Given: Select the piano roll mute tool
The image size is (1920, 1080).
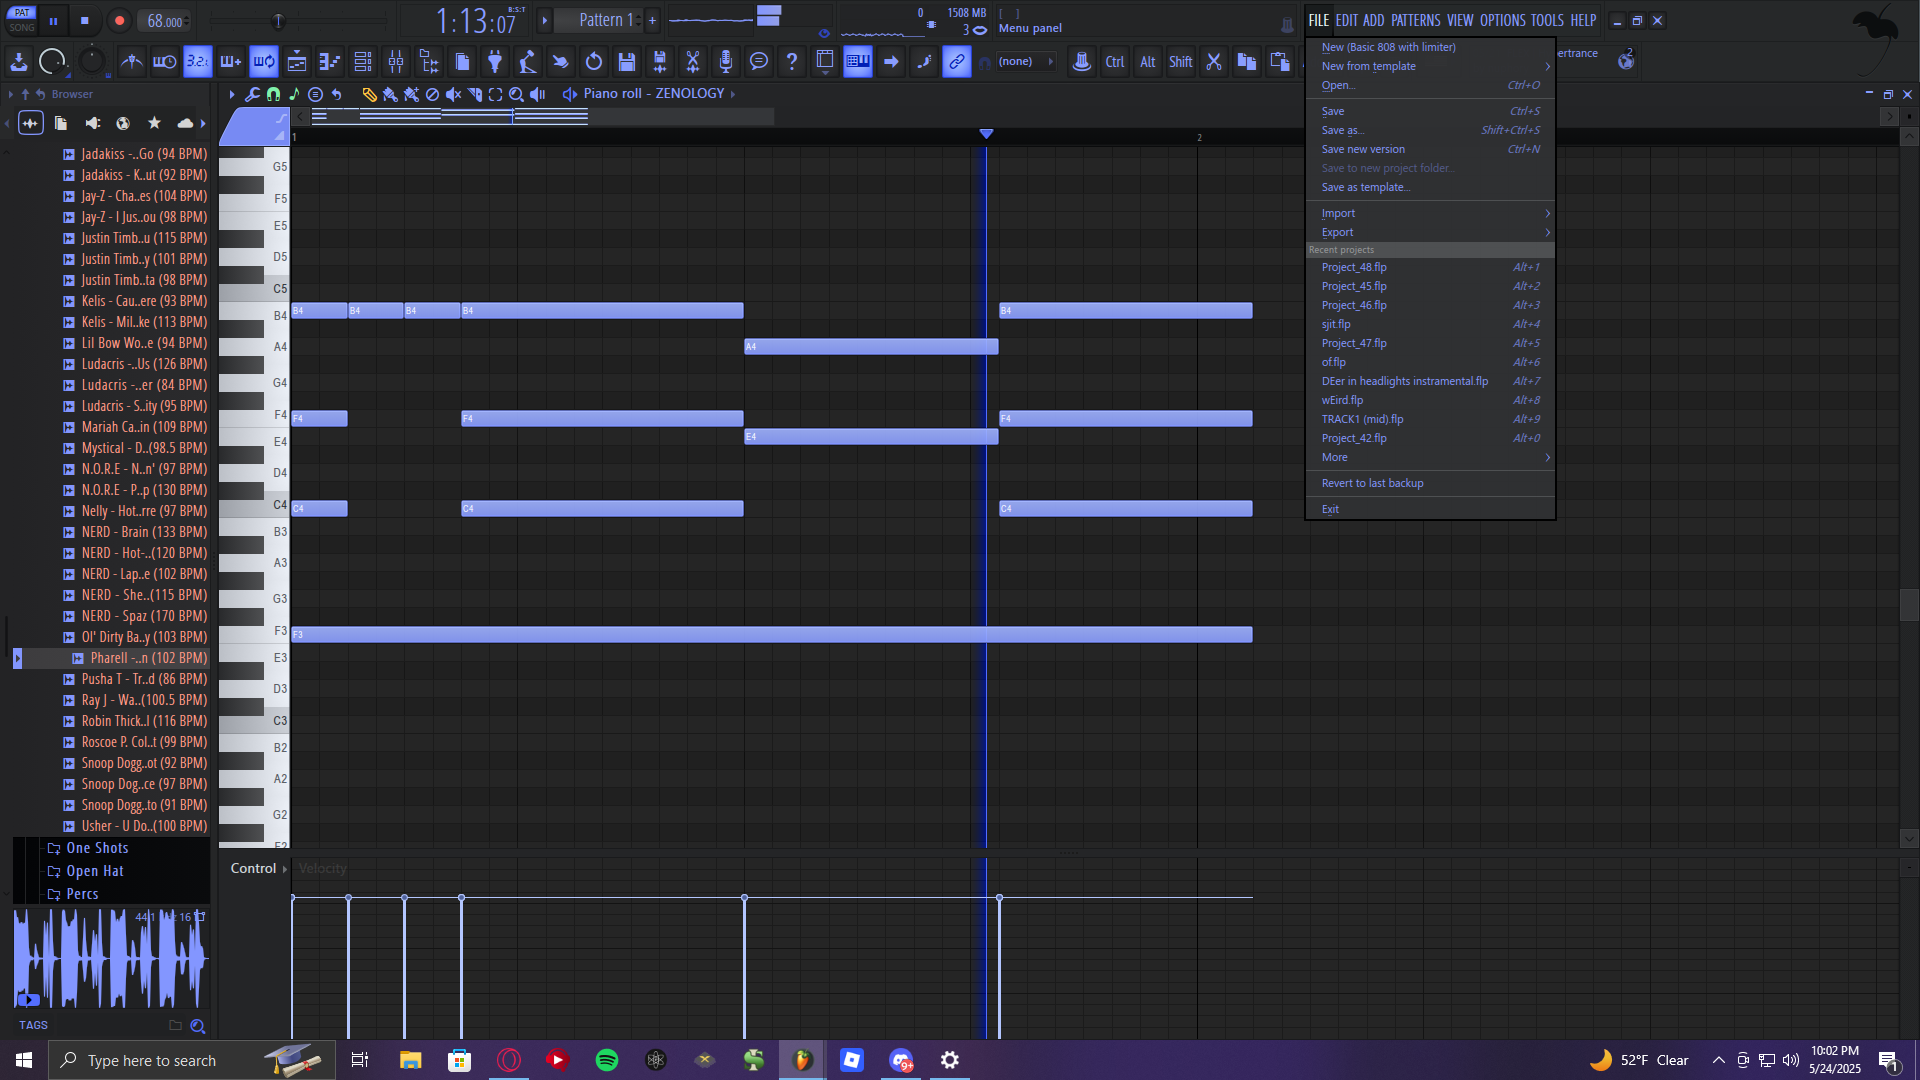Looking at the screenshot, I should pos(453,94).
